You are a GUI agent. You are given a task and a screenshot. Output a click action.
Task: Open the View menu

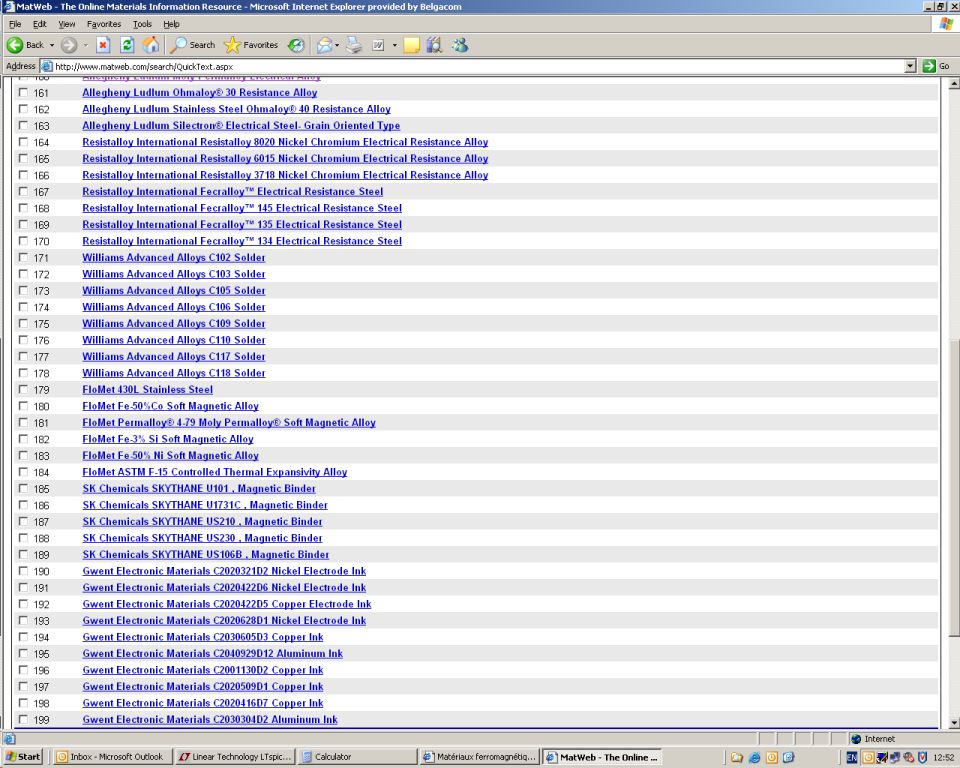[x=67, y=24]
